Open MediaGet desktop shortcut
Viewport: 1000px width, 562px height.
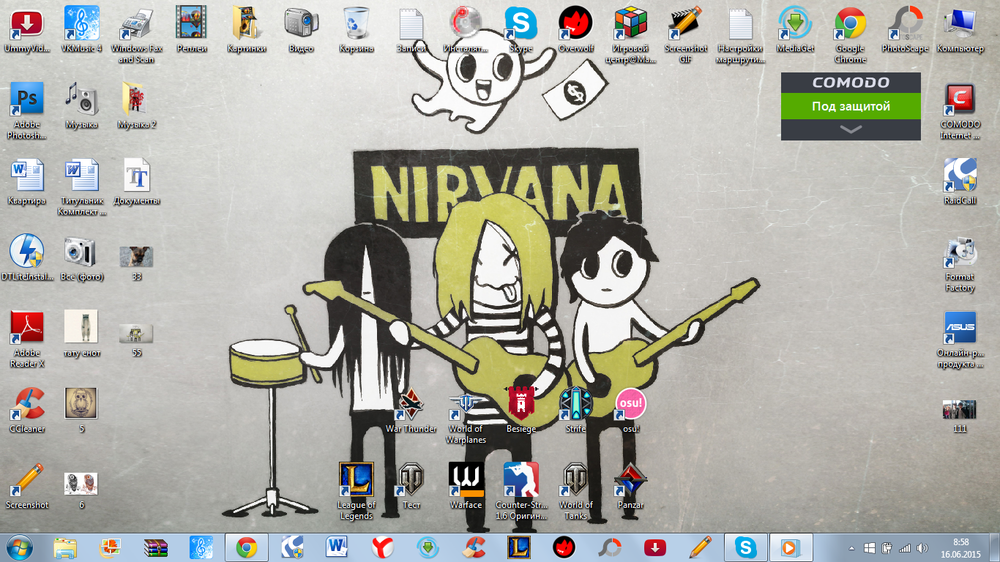coord(795,29)
